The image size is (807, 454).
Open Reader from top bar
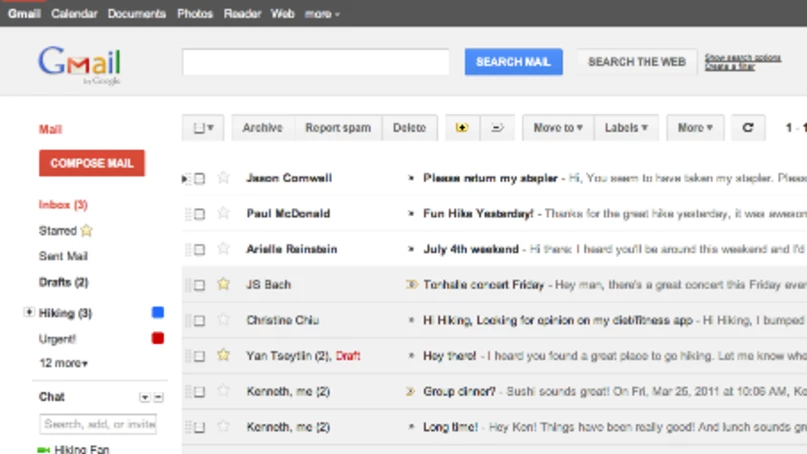pyautogui.click(x=242, y=14)
